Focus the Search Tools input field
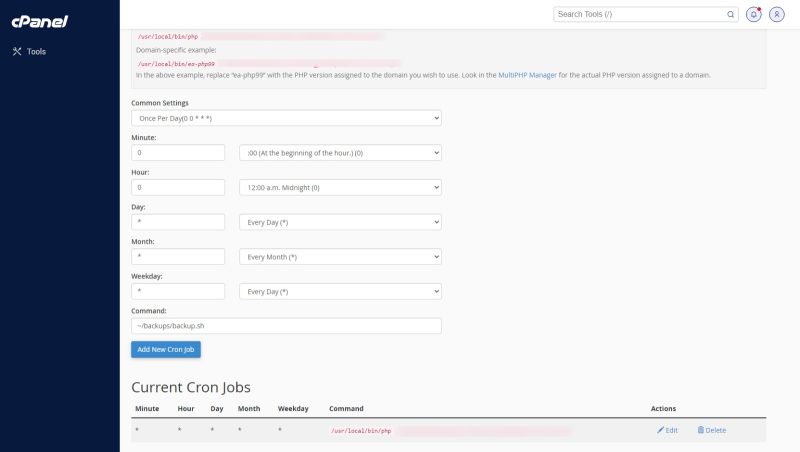800x452 pixels. (640, 15)
